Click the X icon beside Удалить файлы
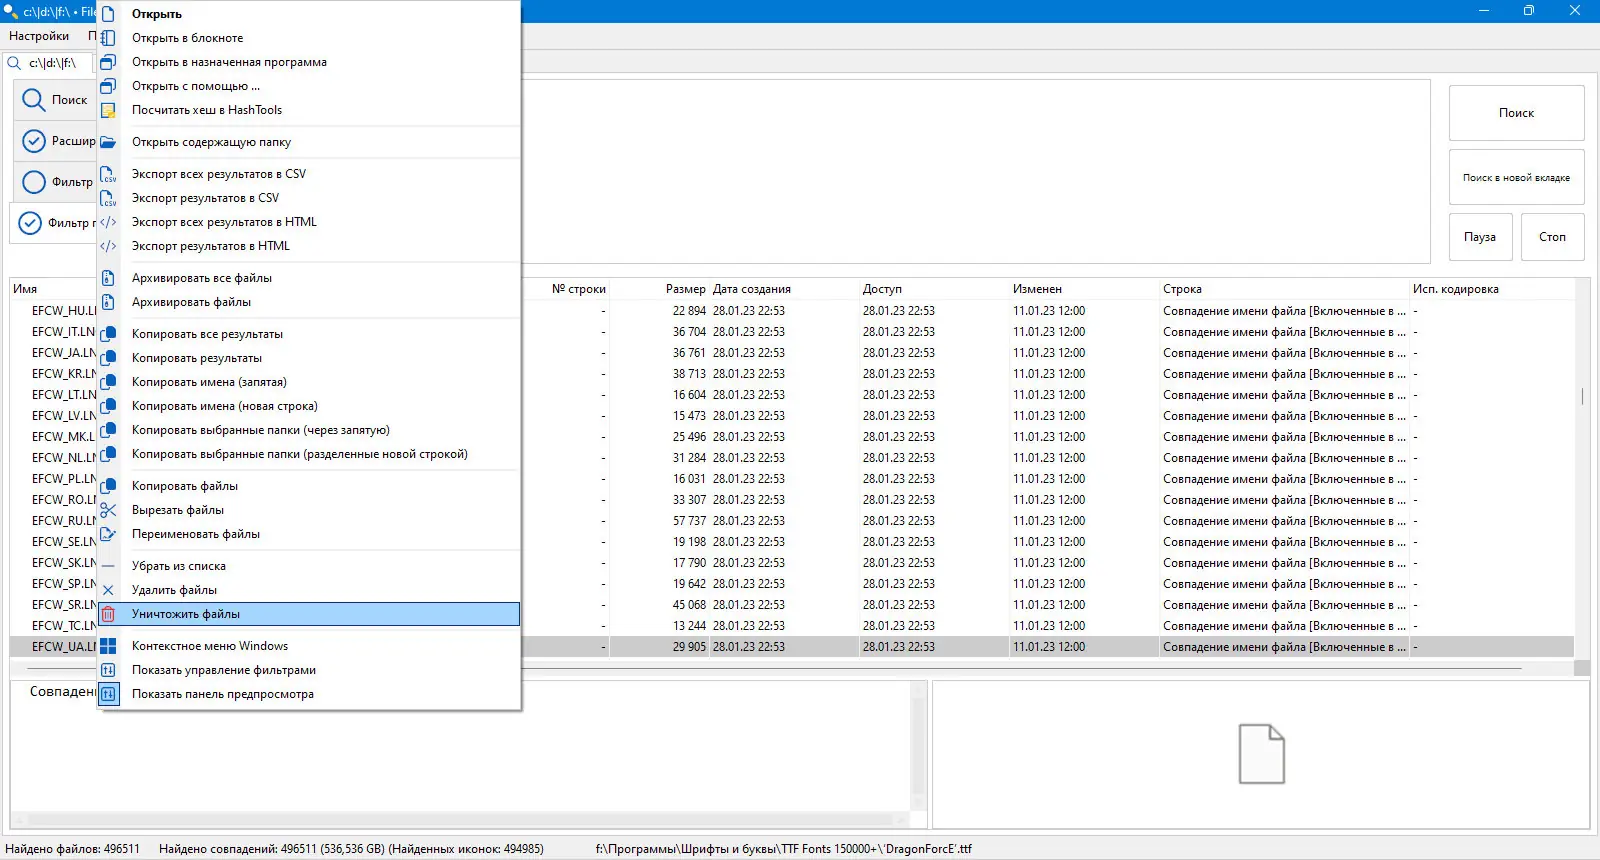 [x=108, y=590]
